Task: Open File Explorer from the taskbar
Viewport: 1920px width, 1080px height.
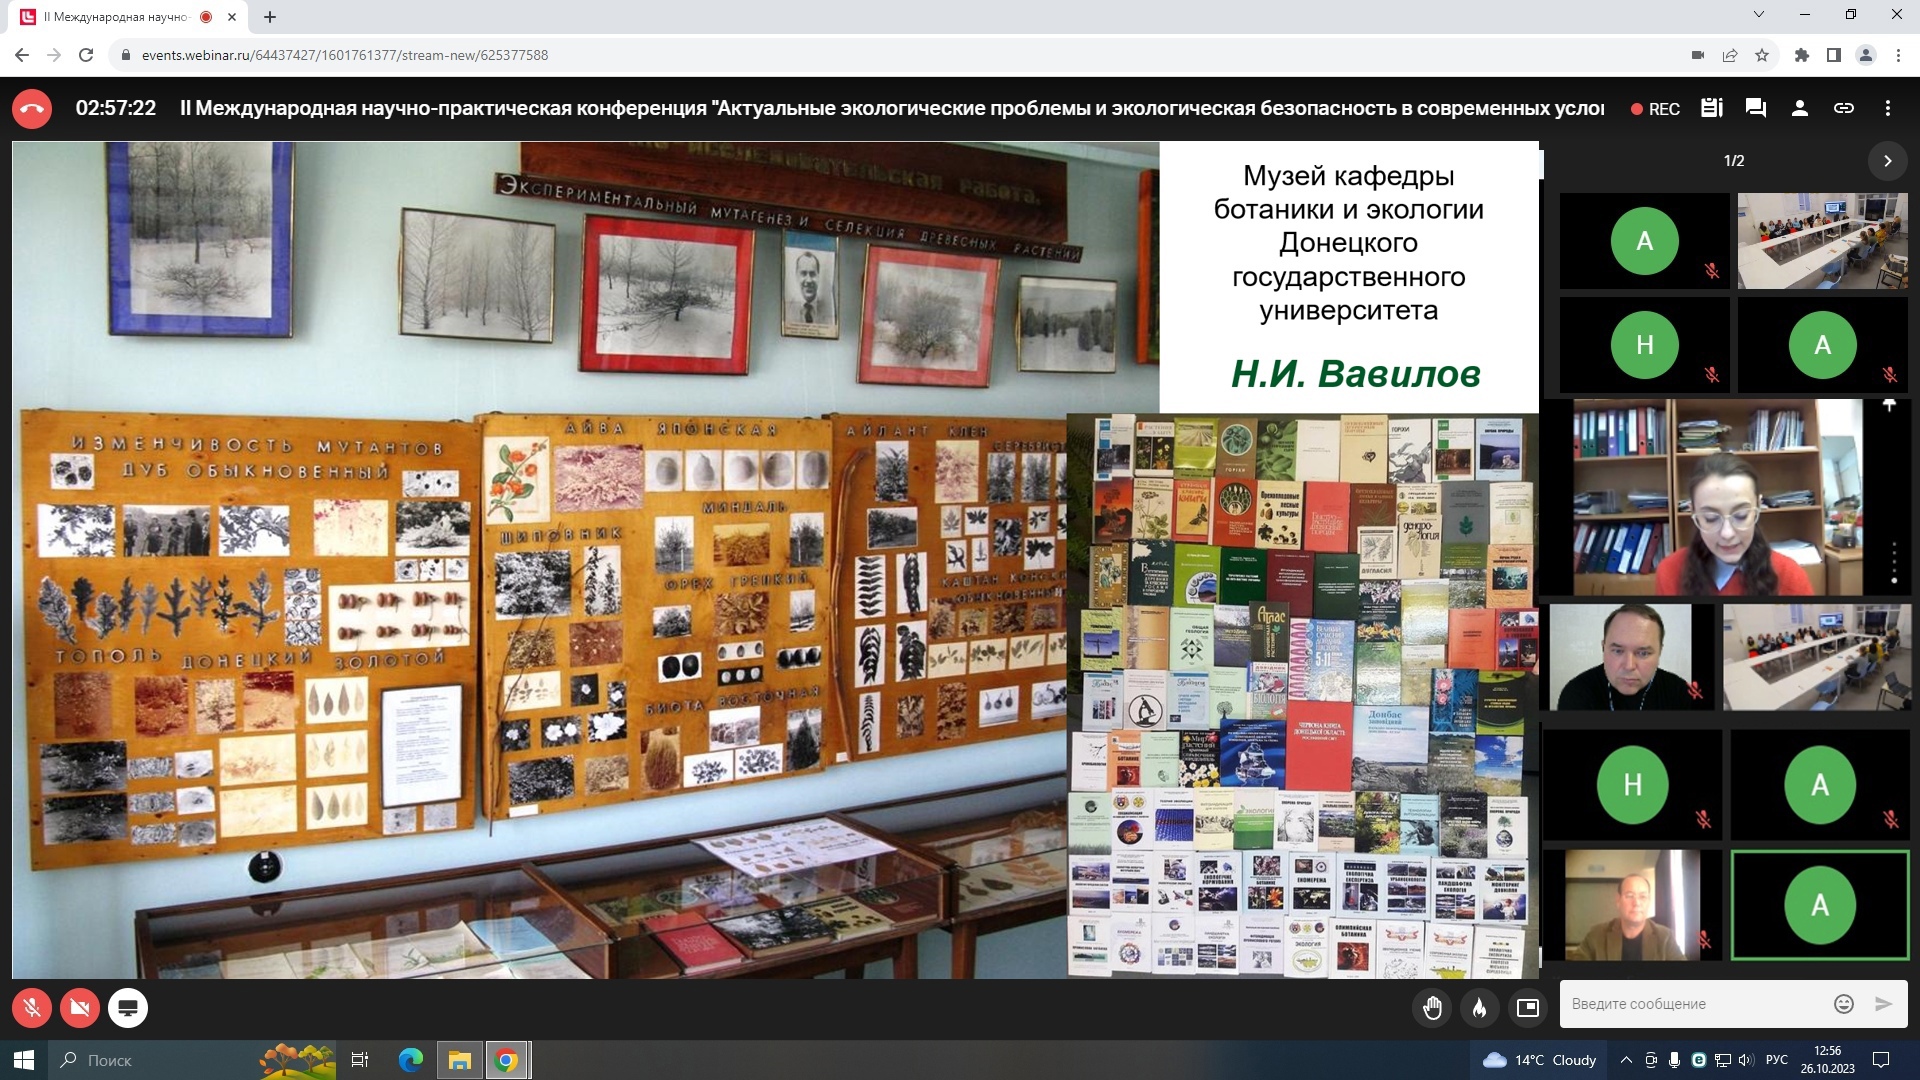Action: point(460,1060)
